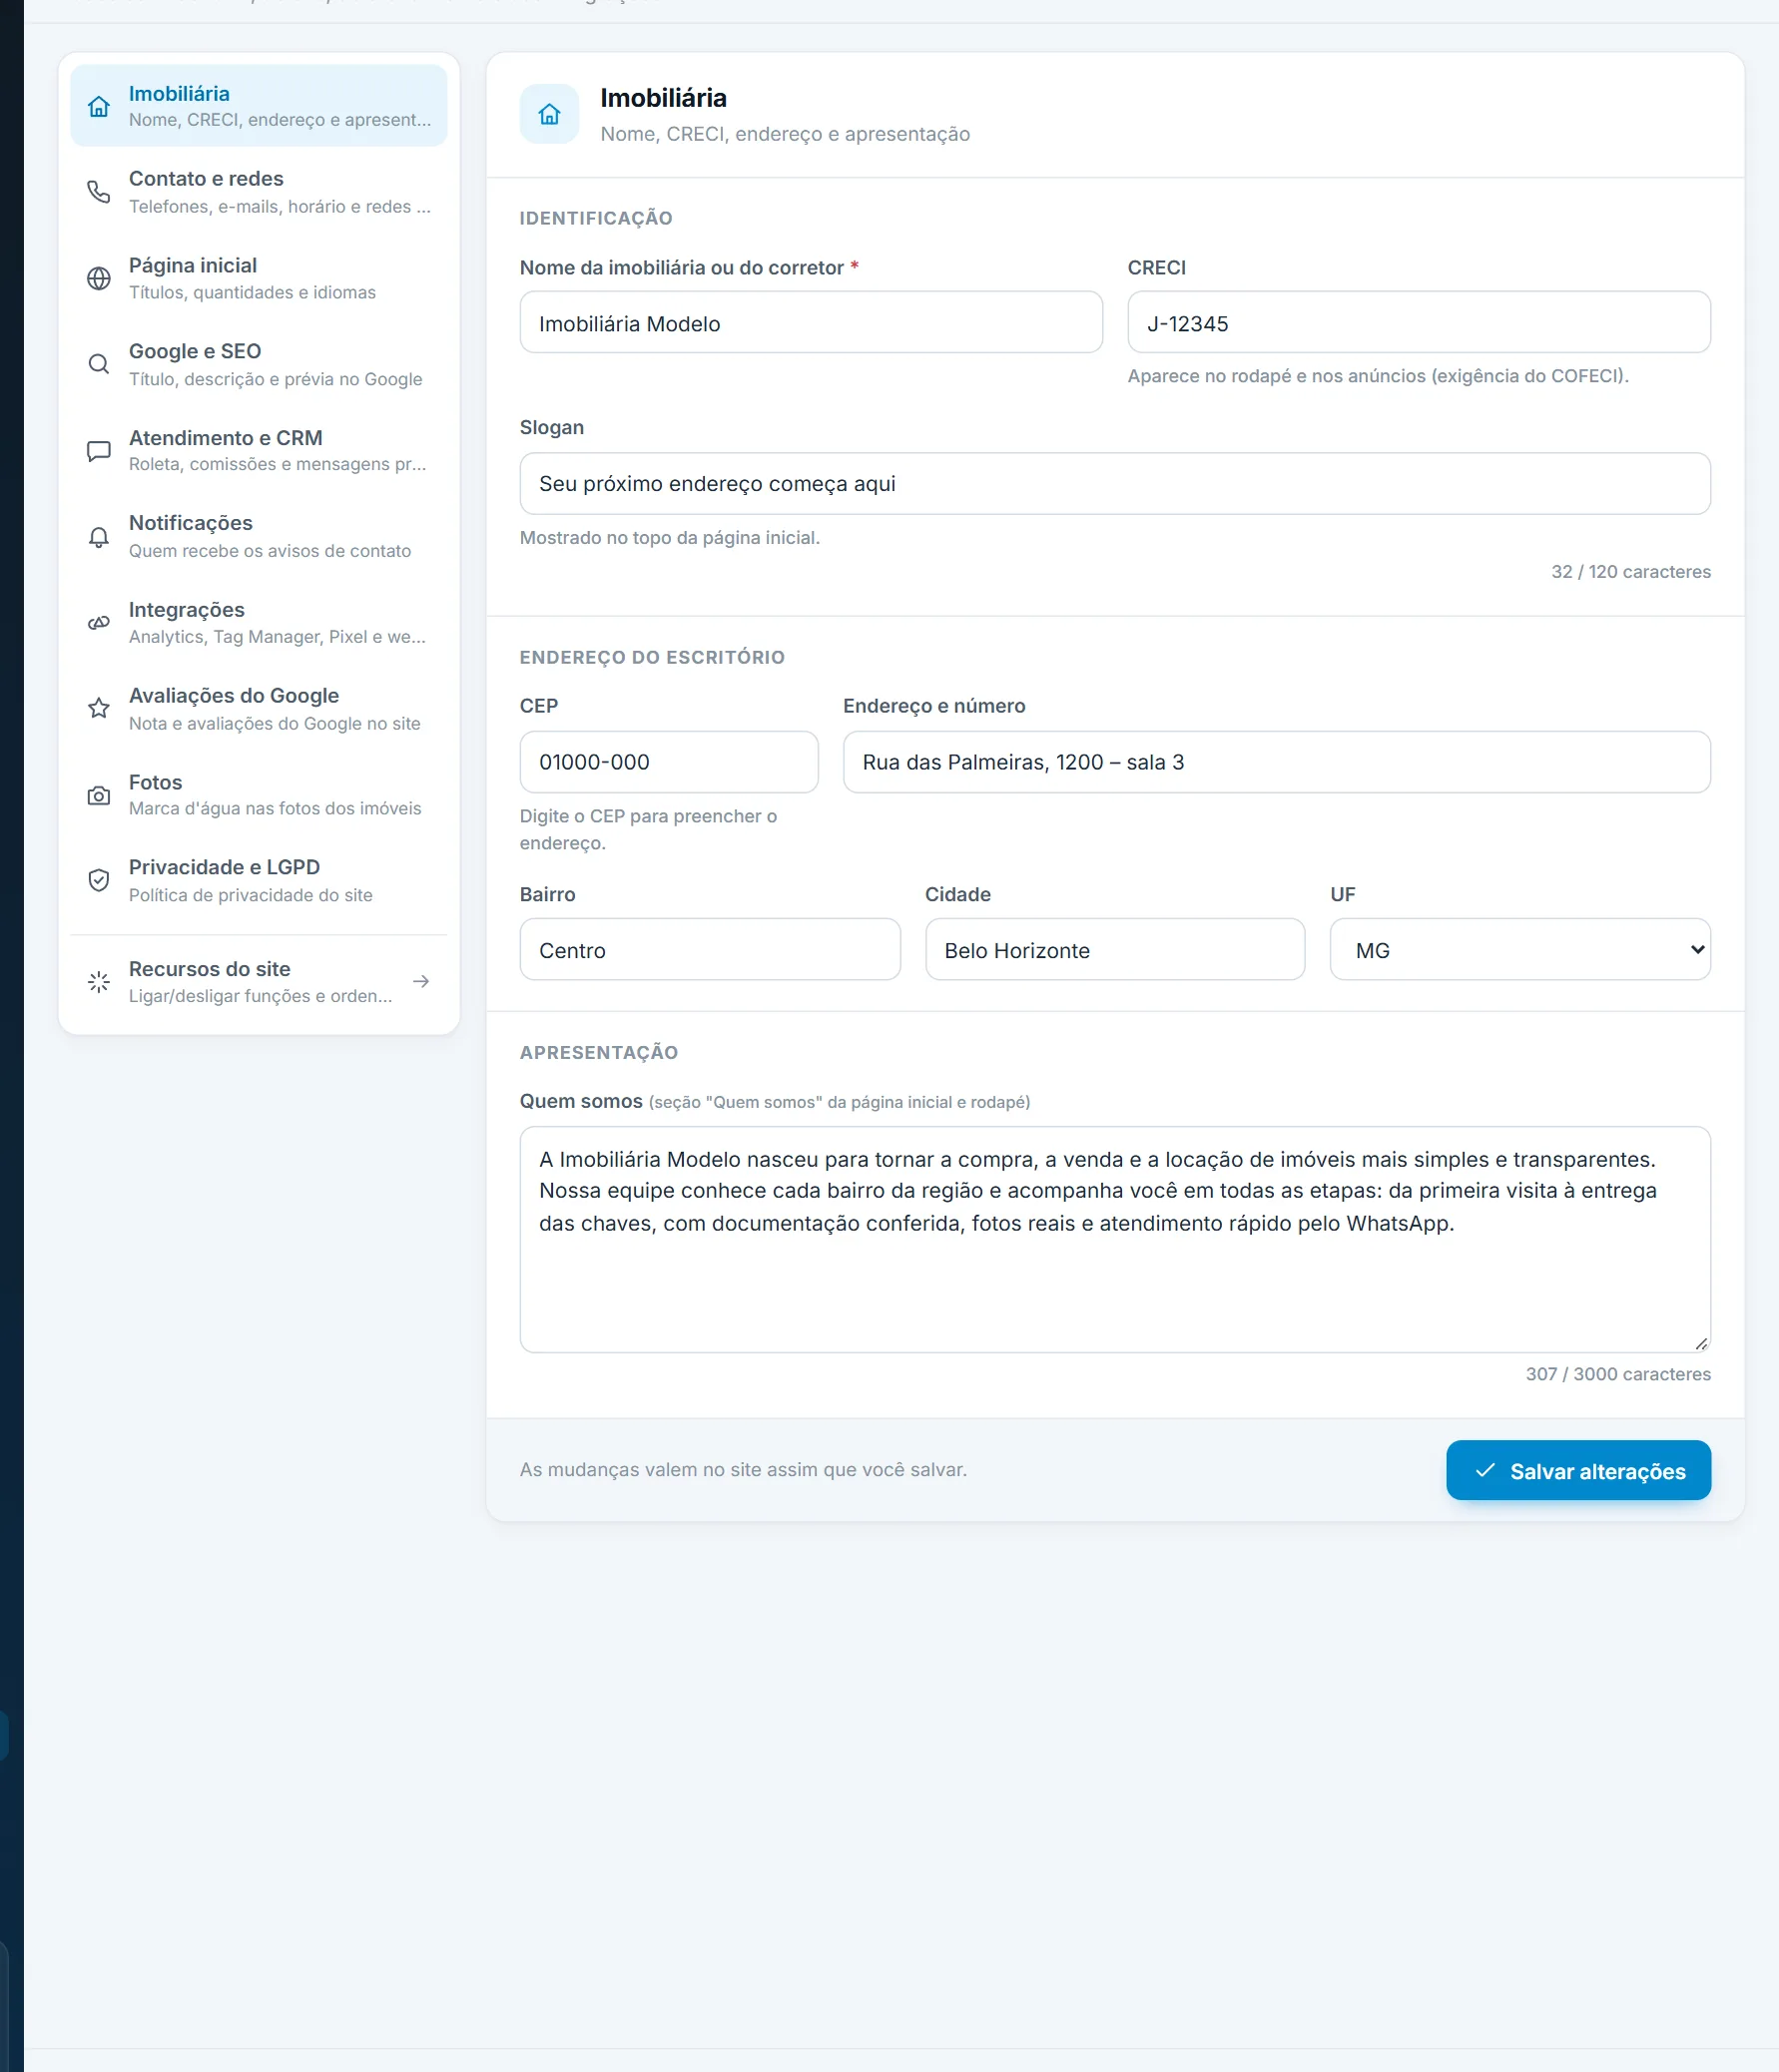Go to the Página inicial settings
Screen dimensions: 1779x2072
coord(258,278)
